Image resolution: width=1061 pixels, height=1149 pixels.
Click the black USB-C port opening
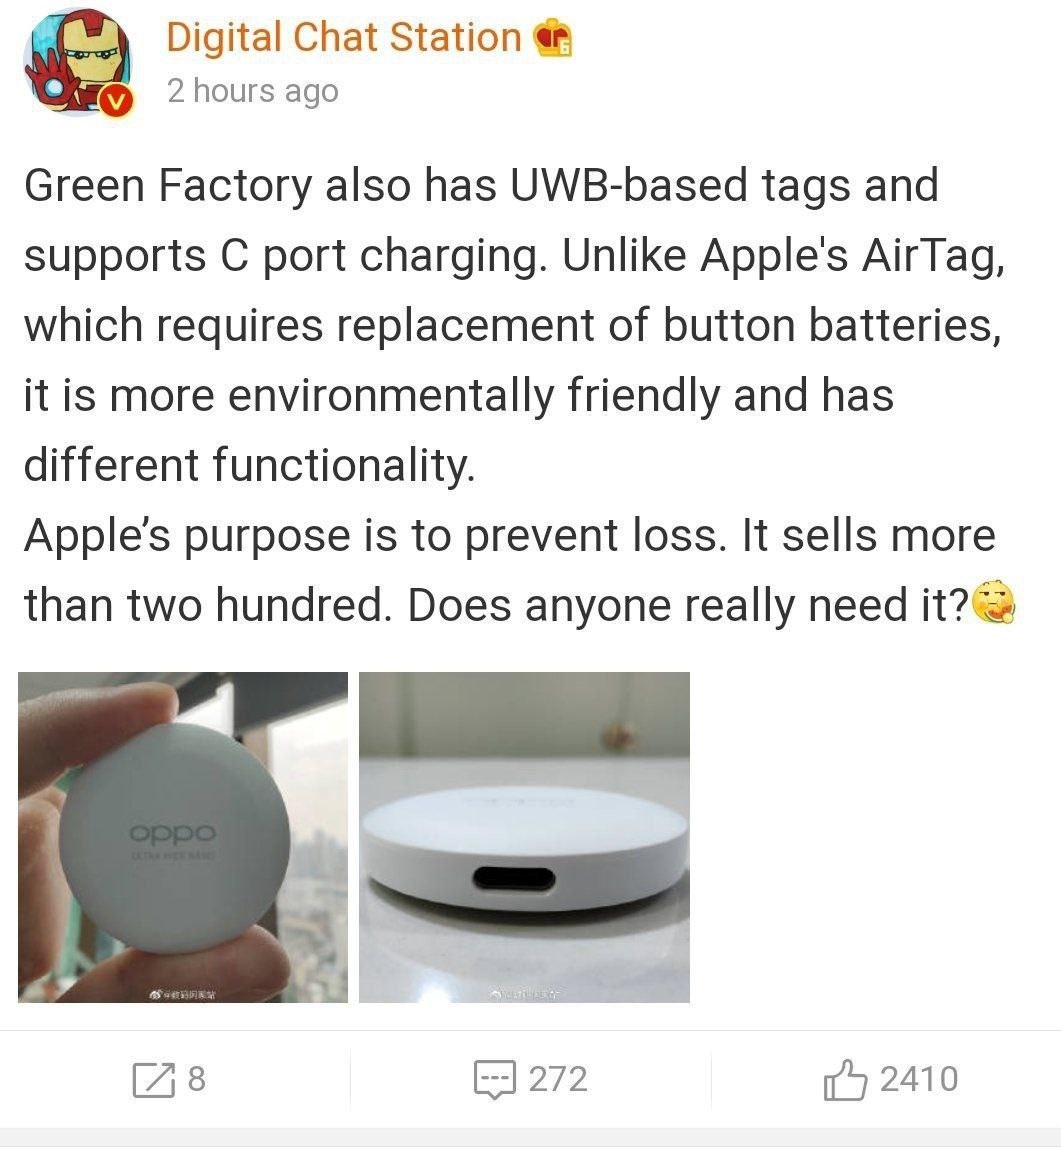click(x=514, y=877)
